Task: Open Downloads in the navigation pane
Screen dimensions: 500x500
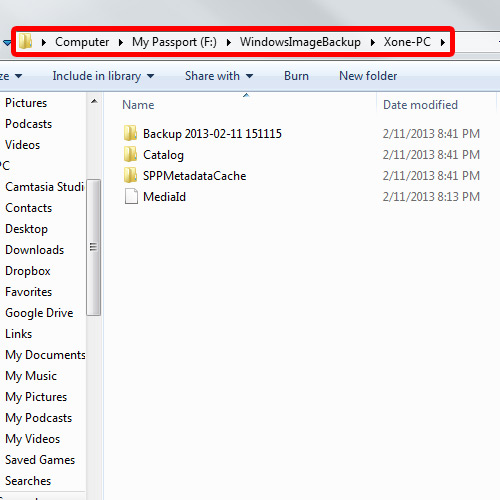Action: pyautogui.click(x=35, y=250)
